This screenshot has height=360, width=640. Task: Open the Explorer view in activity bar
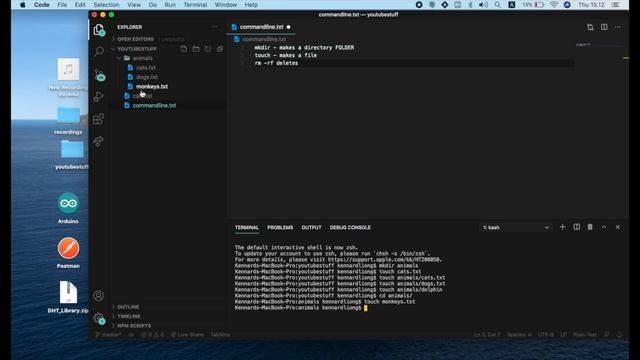[x=99, y=30]
